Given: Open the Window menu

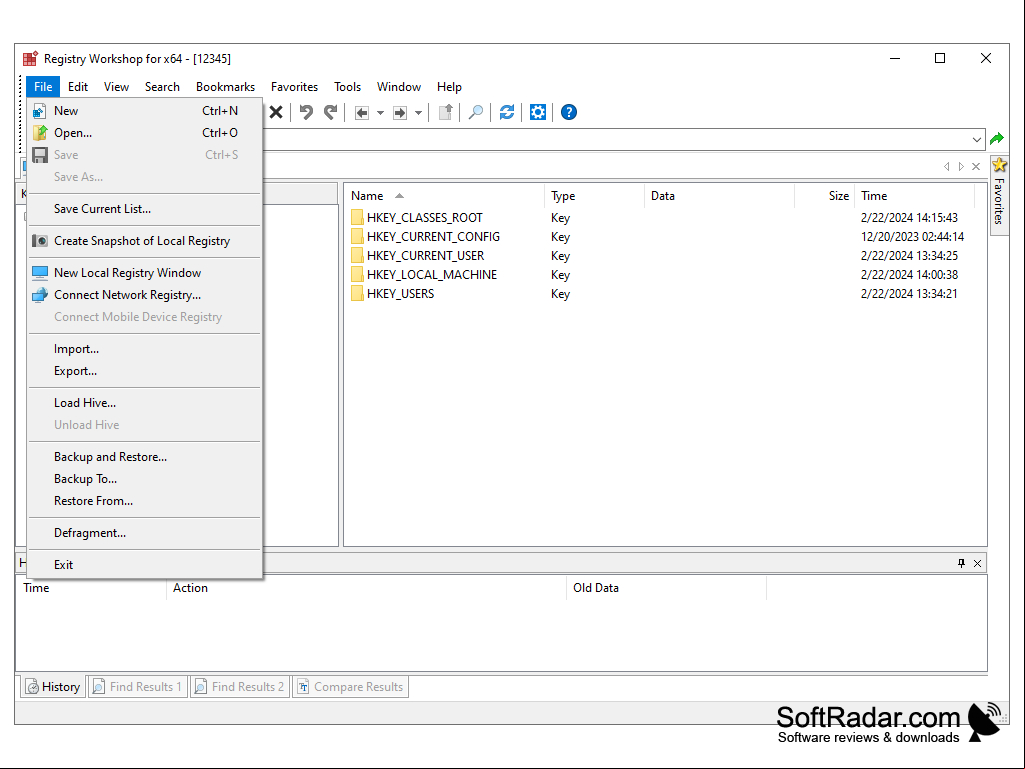Looking at the screenshot, I should point(399,86).
